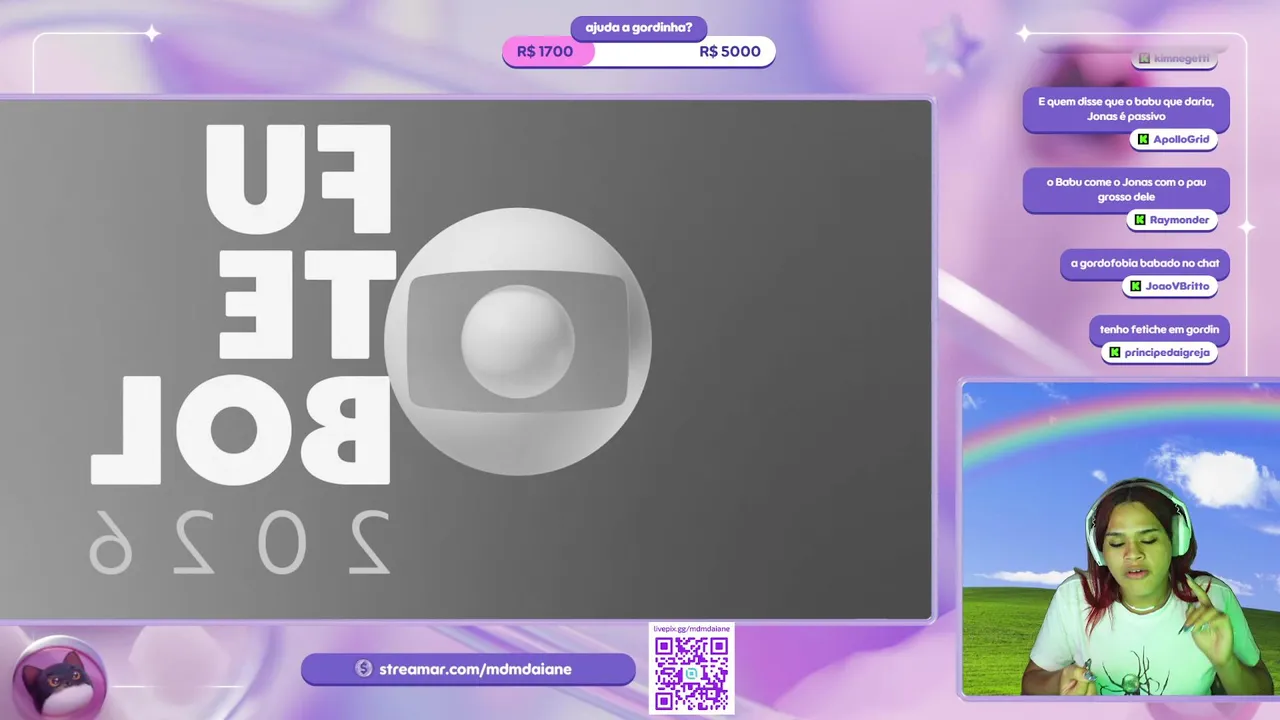Image resolution: width=1280 pixels, height=720 pixels.
Task: Click the mirrored FUTEBOL title text in video
Action: pos(241,305)
